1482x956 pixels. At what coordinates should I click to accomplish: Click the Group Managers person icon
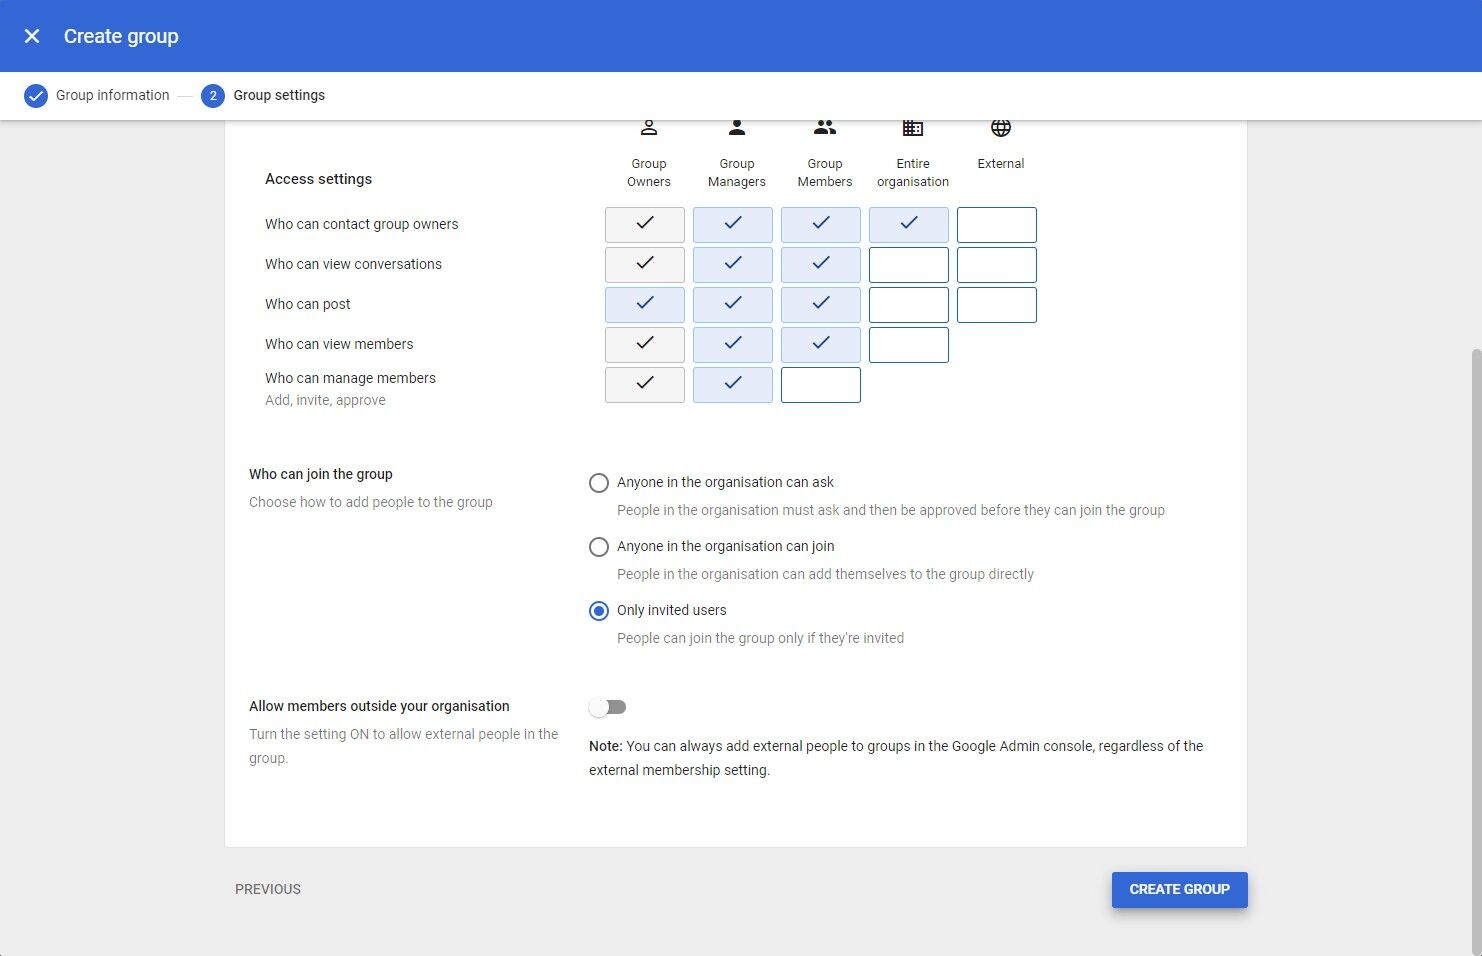tap(737, 128)
